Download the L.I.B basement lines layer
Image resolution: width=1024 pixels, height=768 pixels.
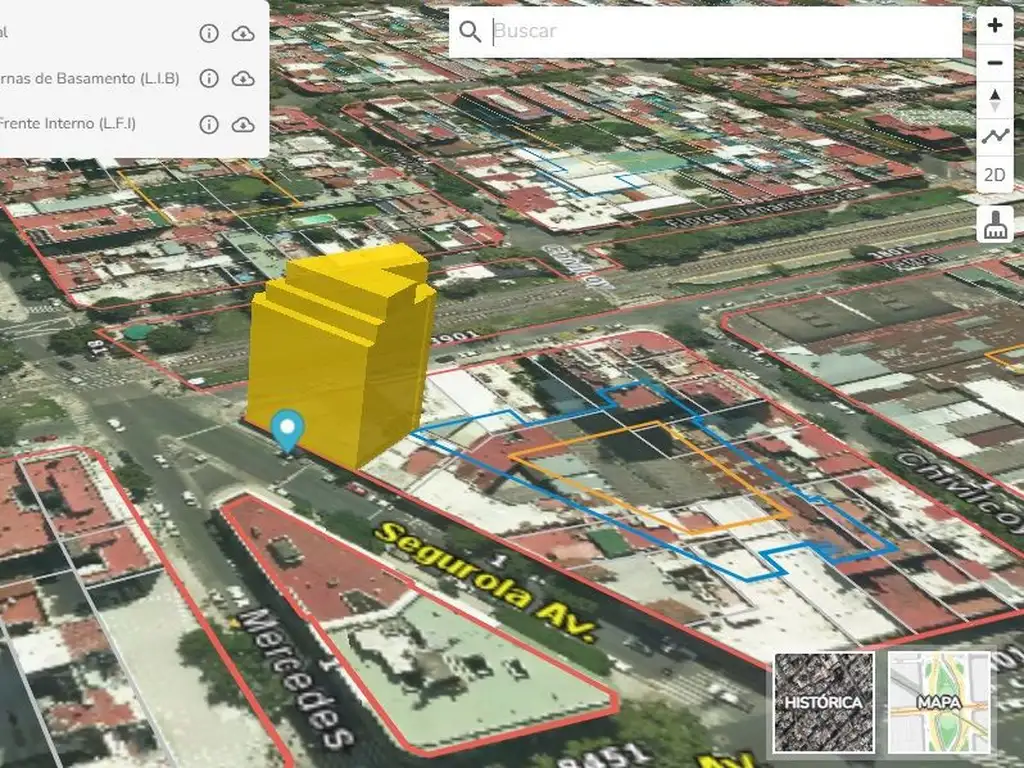click(243, 78)
